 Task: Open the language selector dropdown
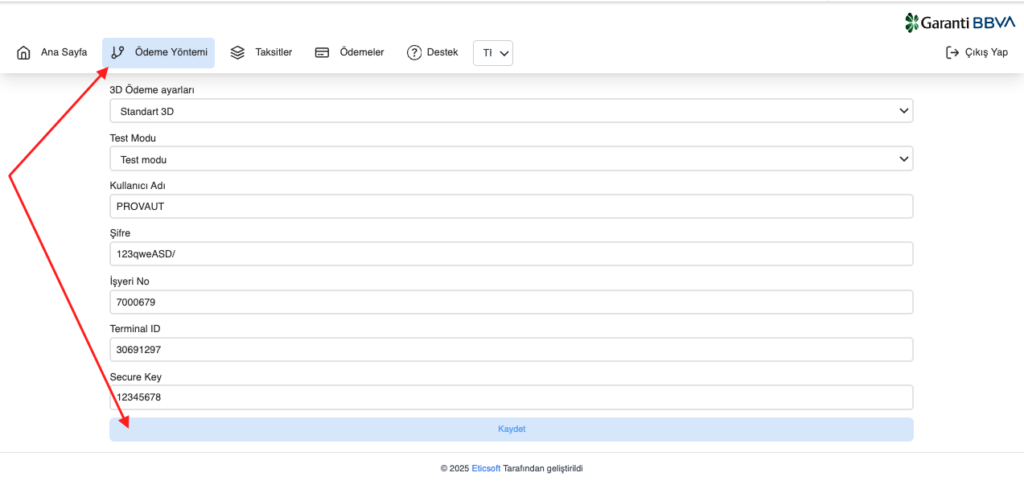tap(493, 53)
